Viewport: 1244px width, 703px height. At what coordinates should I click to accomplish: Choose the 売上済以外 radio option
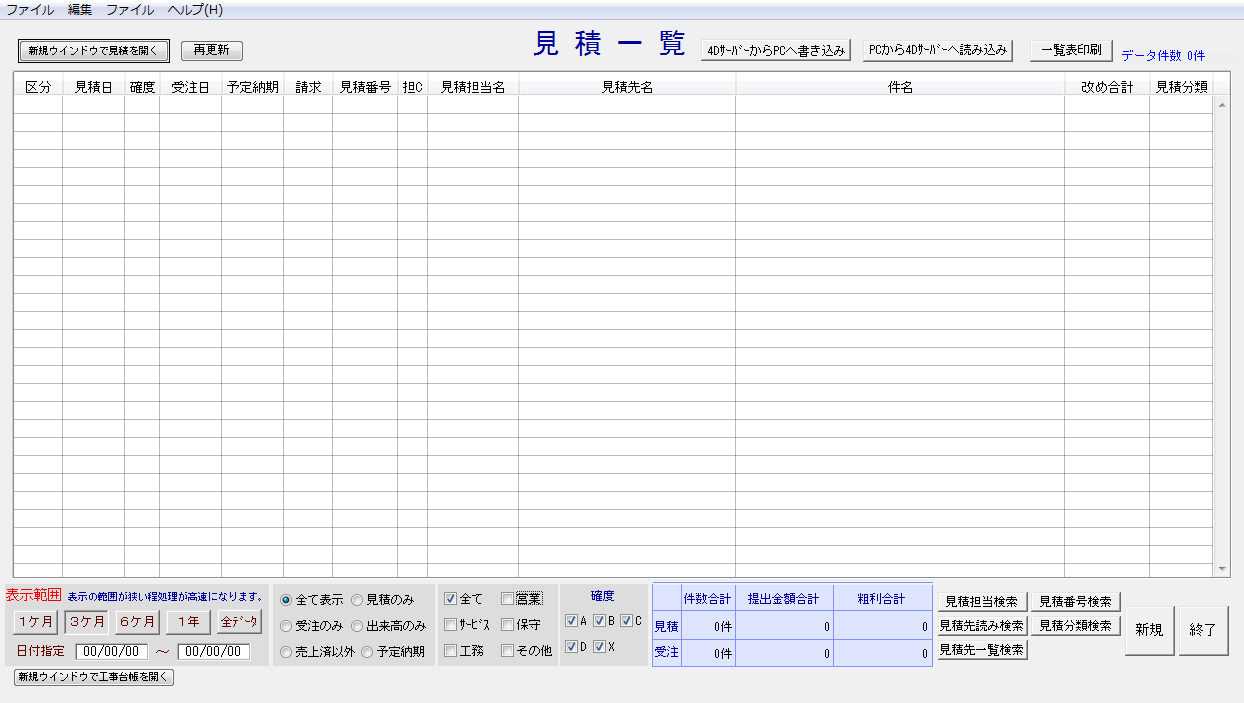(287, 652)
